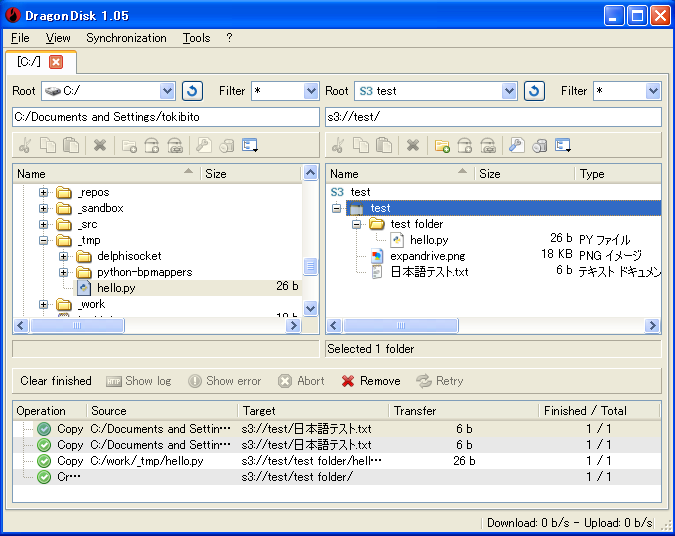
Task: Open the S3 test Root dropdown
Action: (509, 91)
